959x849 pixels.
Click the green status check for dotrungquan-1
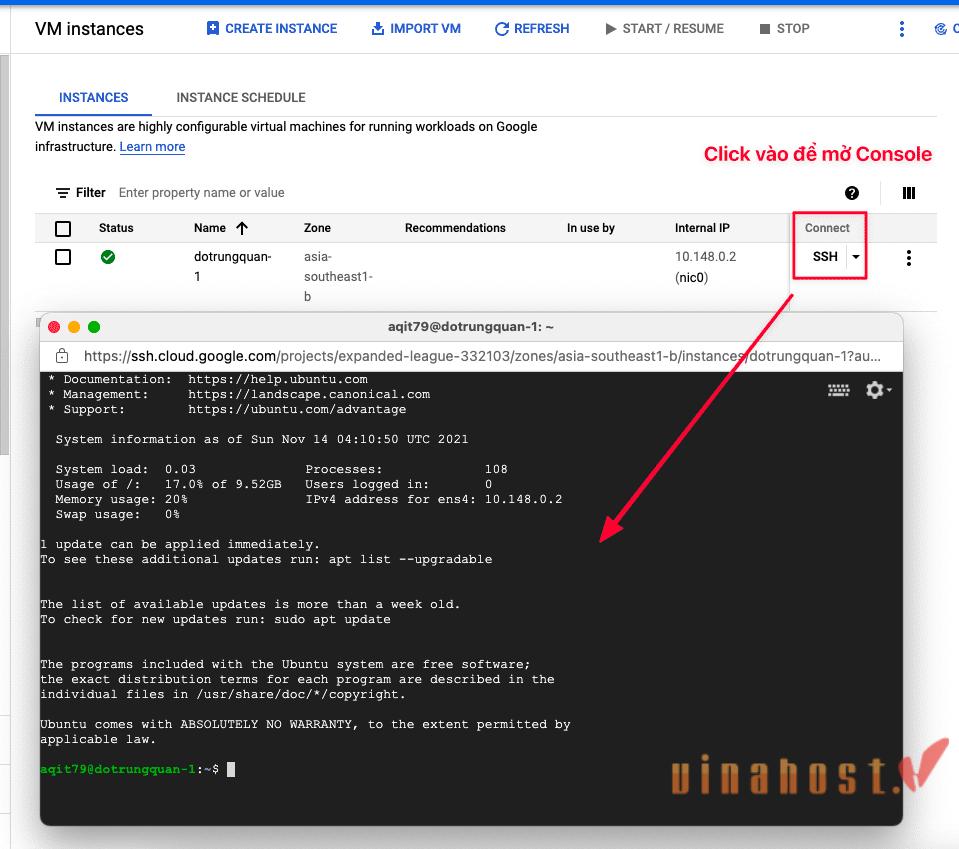(107, 257)
